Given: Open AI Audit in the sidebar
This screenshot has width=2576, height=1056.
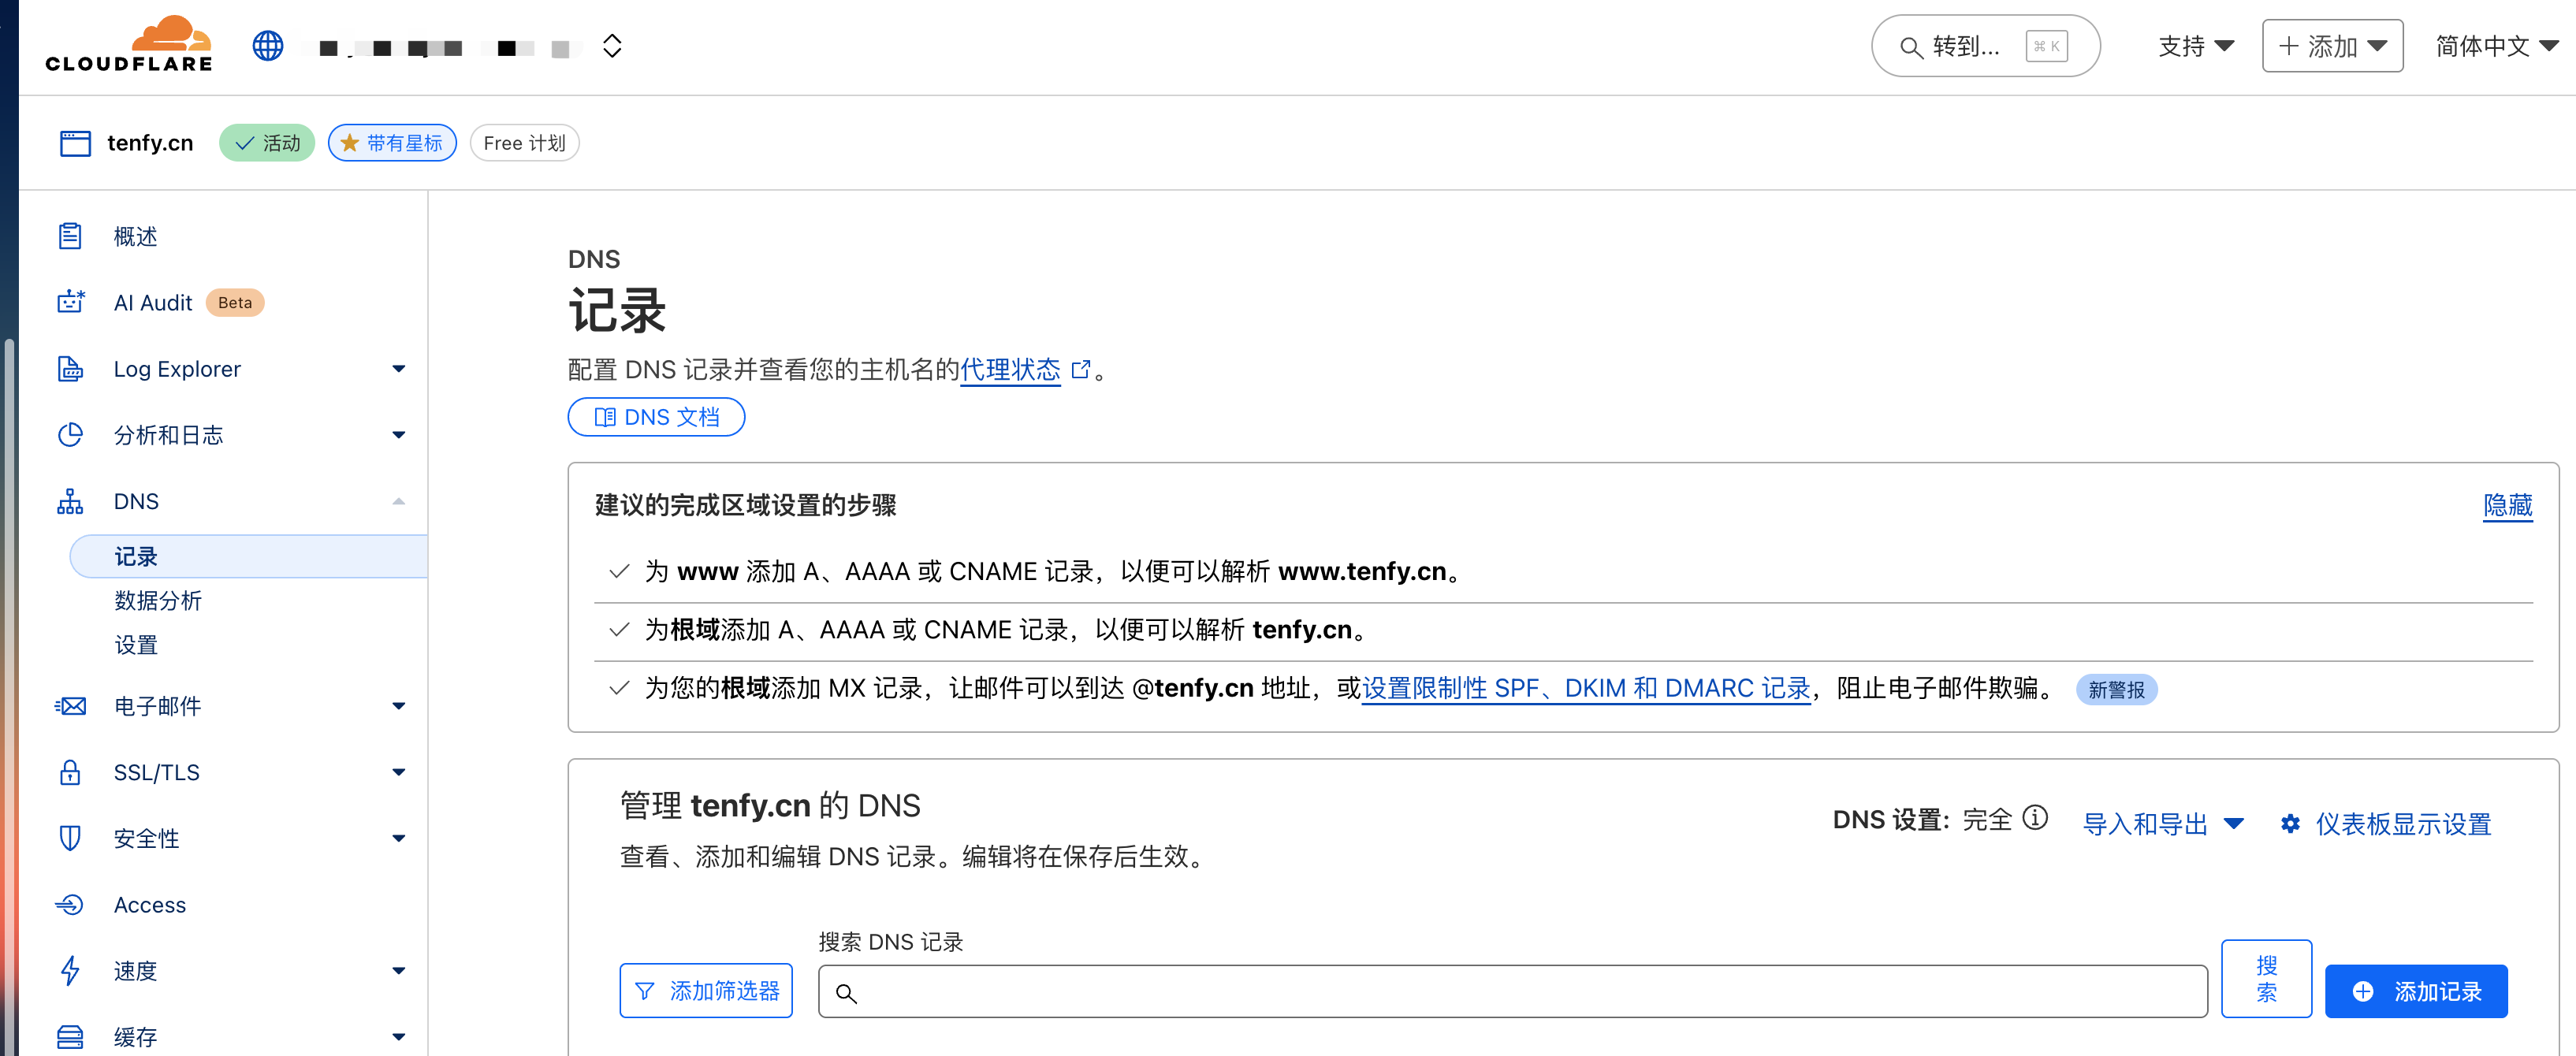Looking at the screenshot, I should click(152, 302).
